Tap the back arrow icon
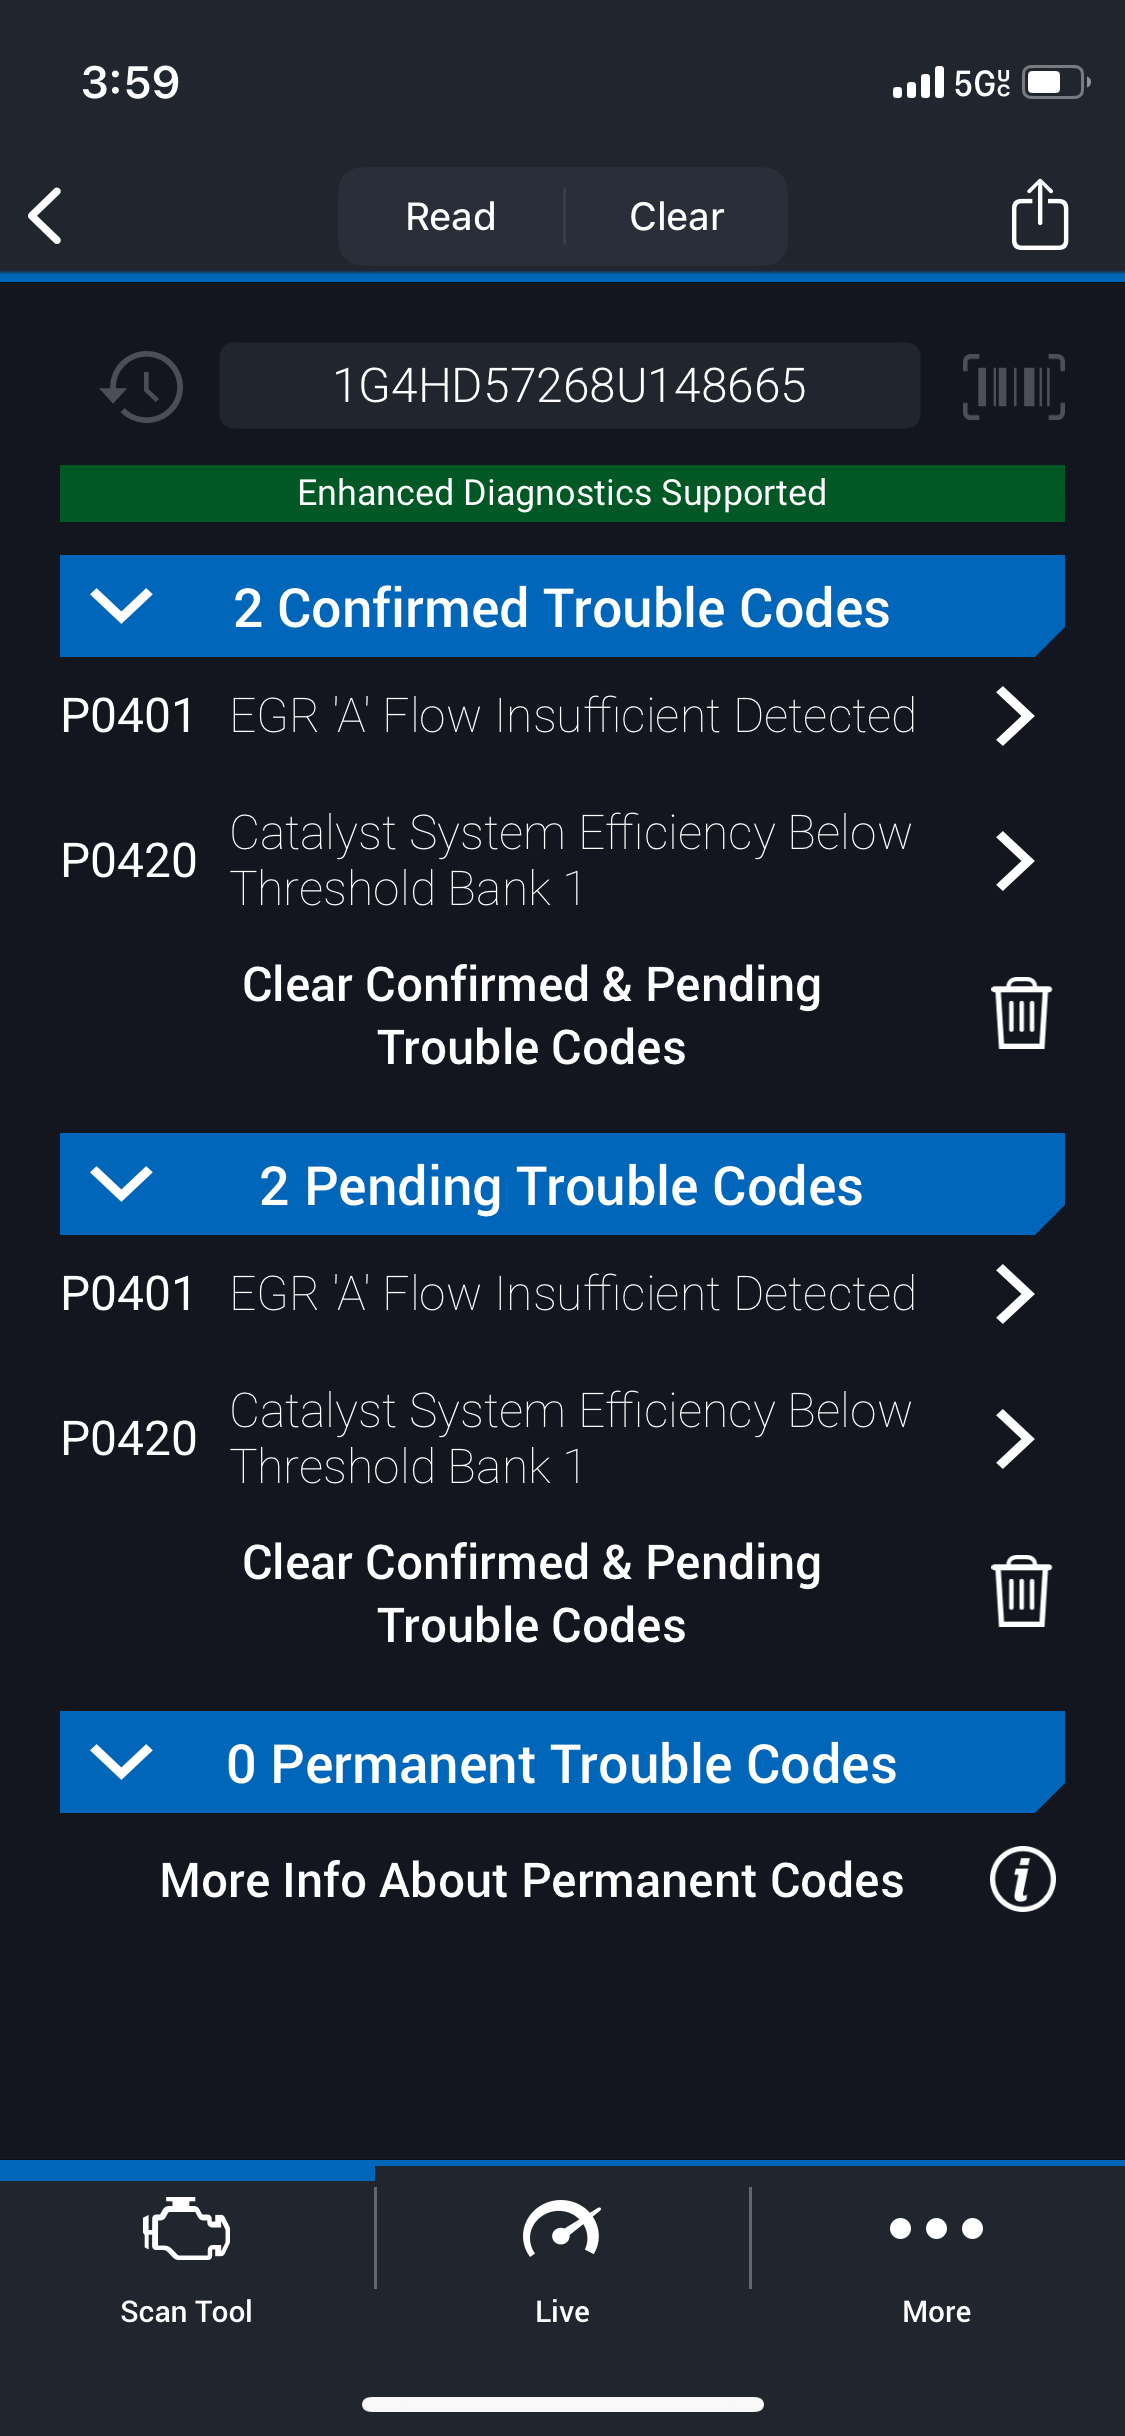 (x=46, y=216)
